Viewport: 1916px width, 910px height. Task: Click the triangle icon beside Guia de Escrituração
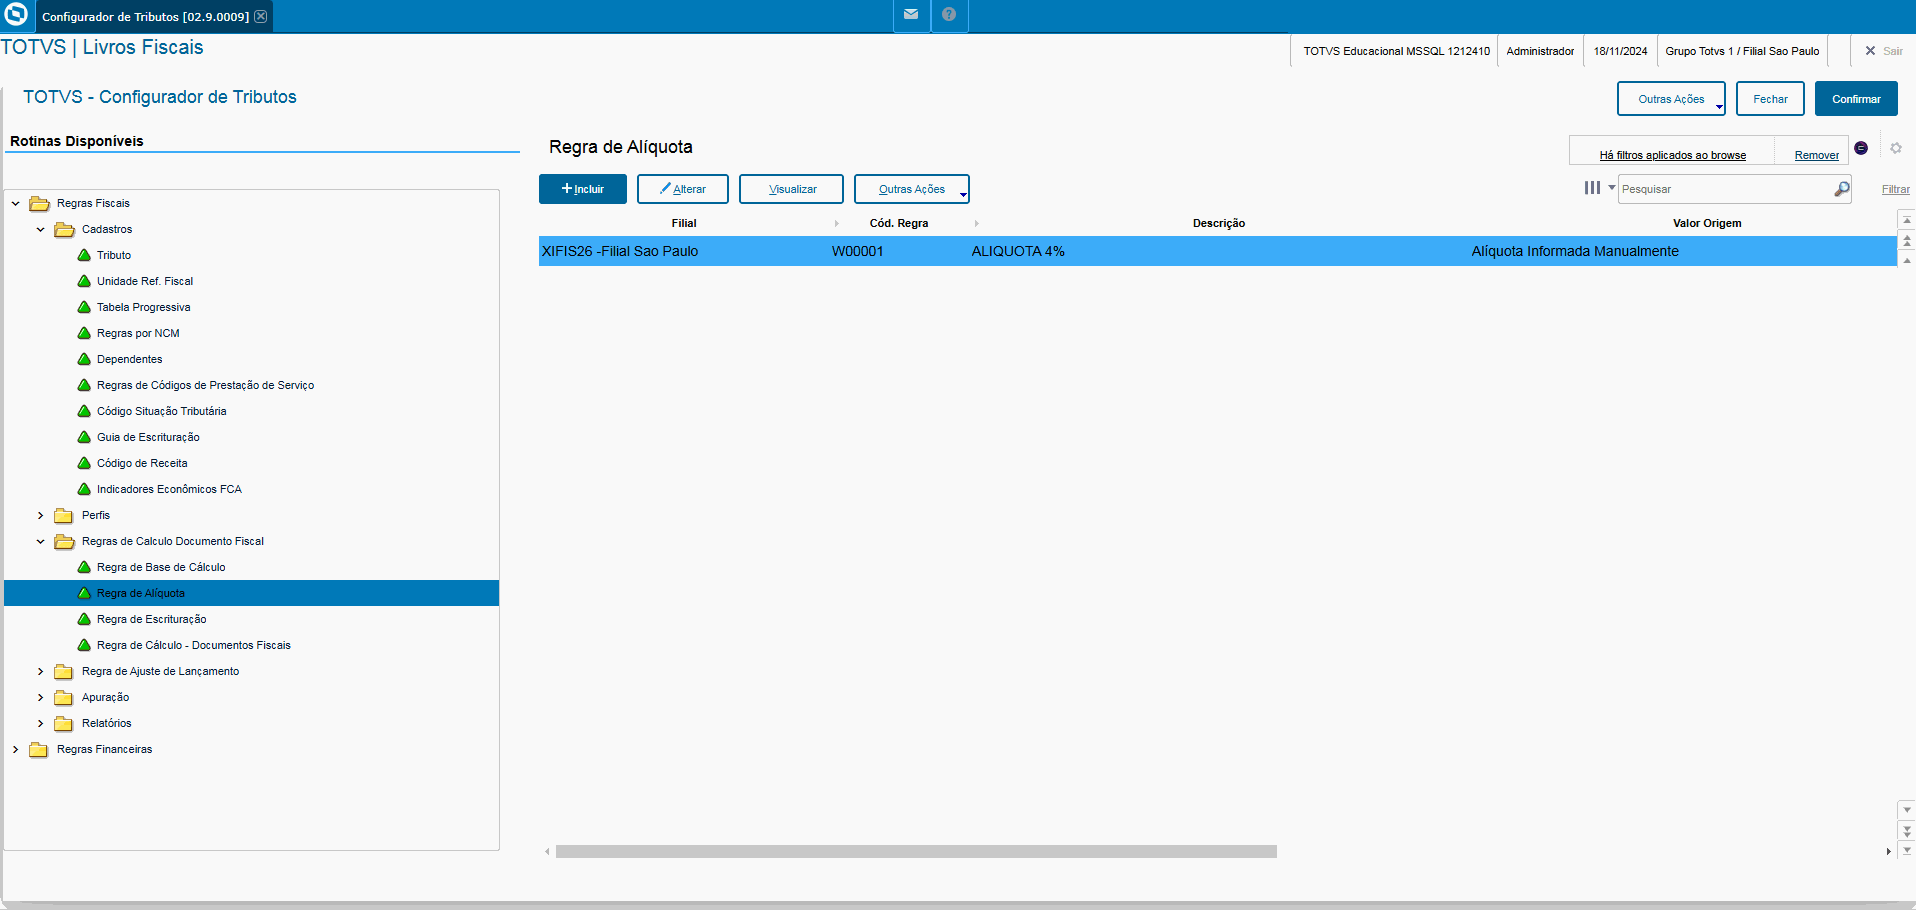84,437
